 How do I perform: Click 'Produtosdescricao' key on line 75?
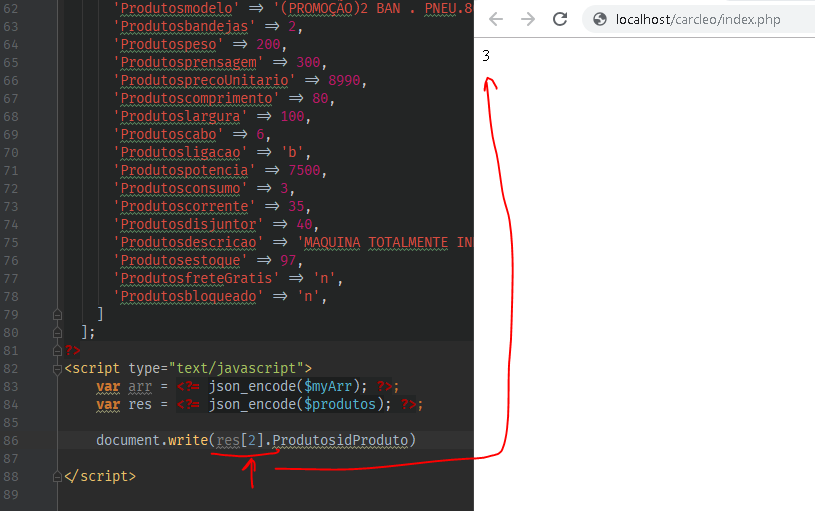(188, 243)
